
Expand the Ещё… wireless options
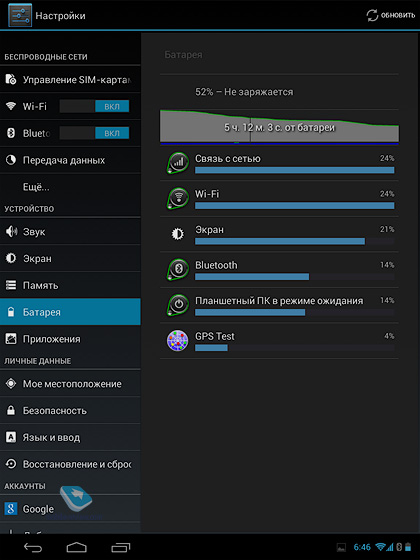pyautogui.click(x=70, y=187)
